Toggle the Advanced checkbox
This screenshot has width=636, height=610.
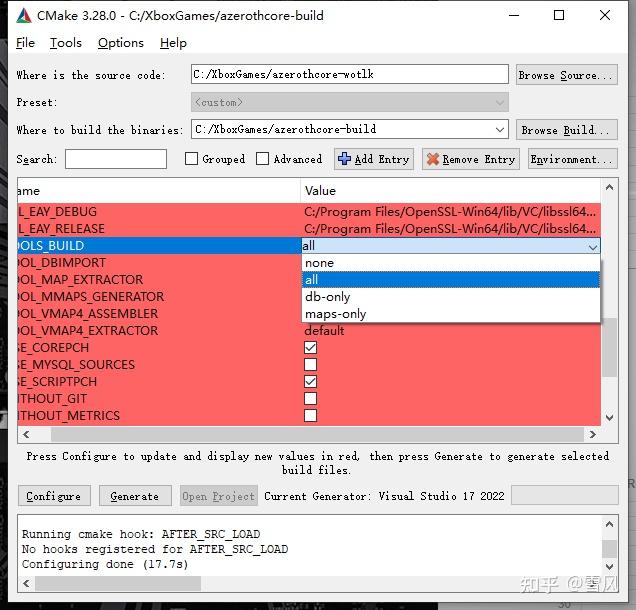click(263, 159)
